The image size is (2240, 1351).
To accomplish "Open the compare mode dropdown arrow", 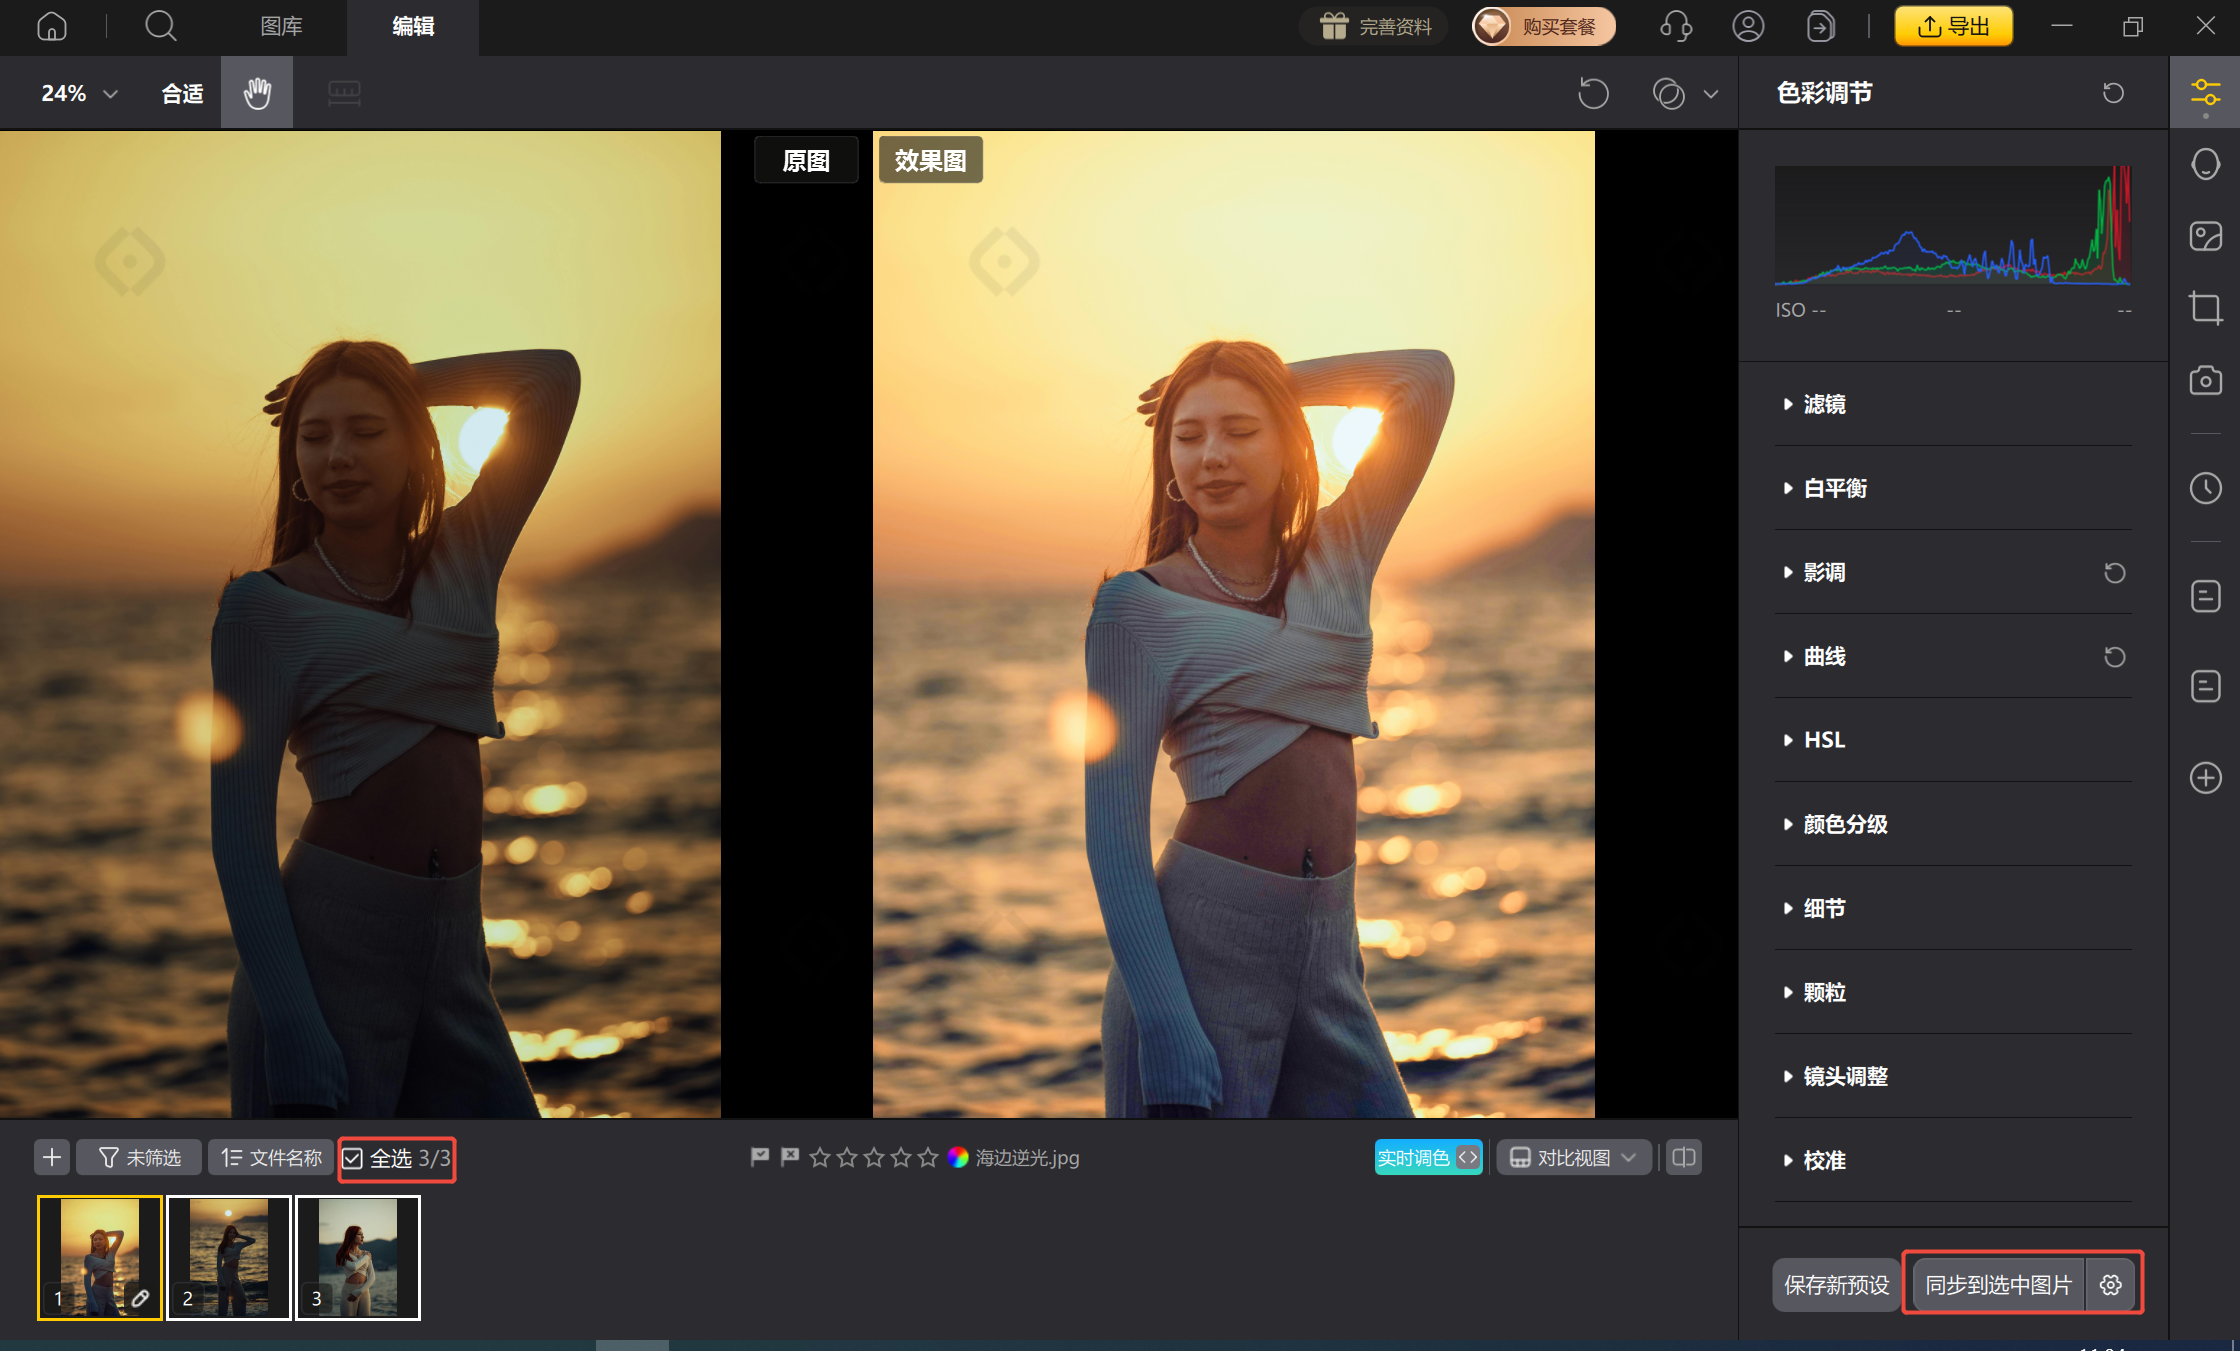I will tap(1711, 94).
